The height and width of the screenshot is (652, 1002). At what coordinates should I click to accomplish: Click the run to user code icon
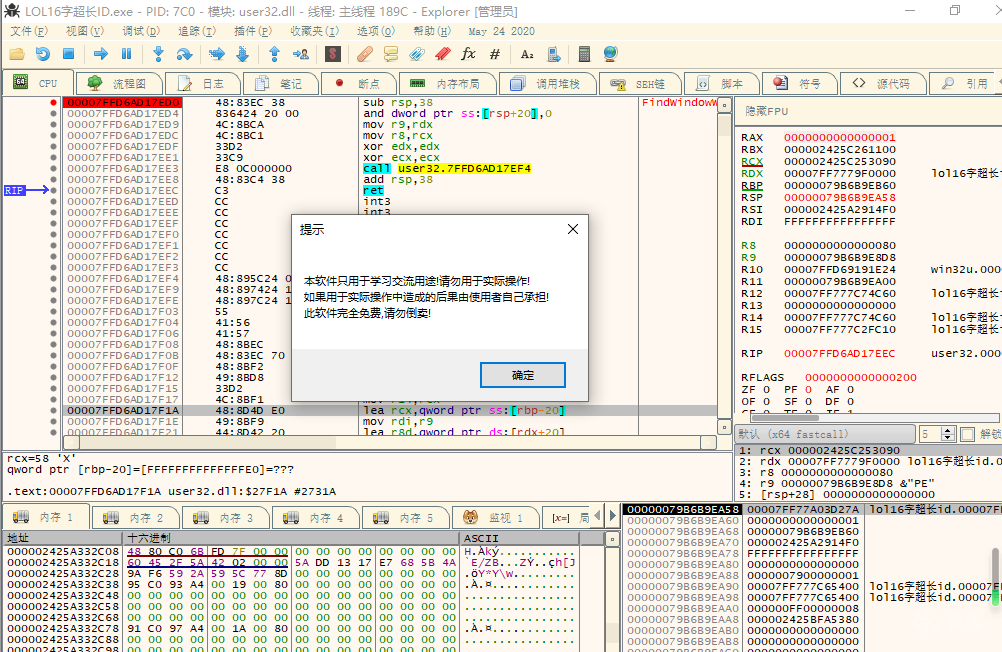pyautogui.click(x=300, y=54)
